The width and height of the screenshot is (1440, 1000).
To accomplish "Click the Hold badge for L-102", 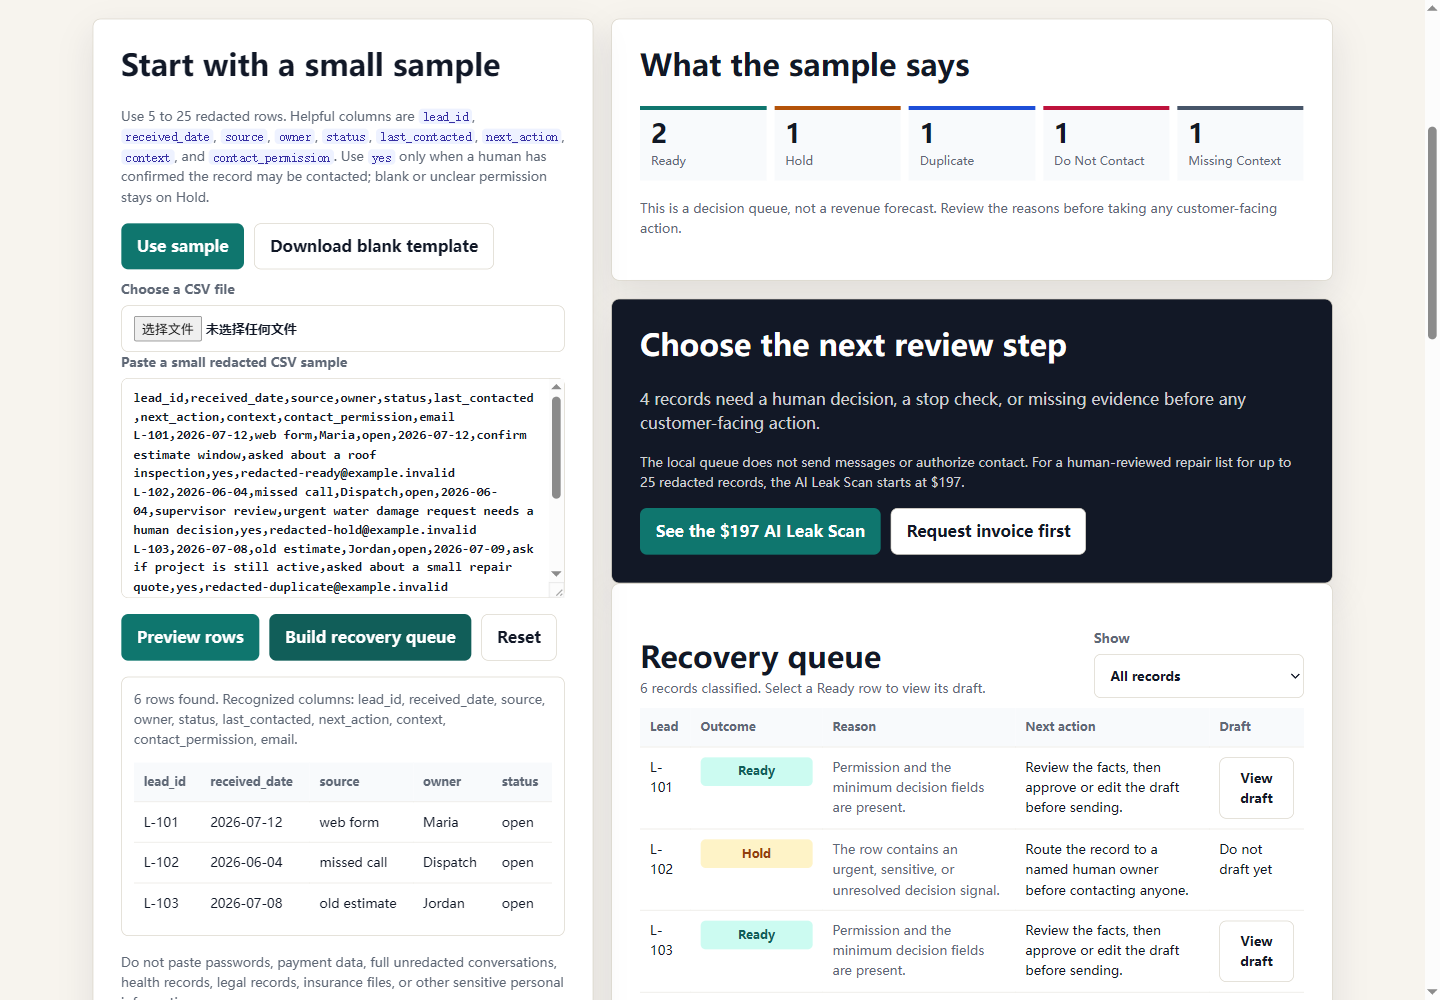I will (x=756, y=853).
